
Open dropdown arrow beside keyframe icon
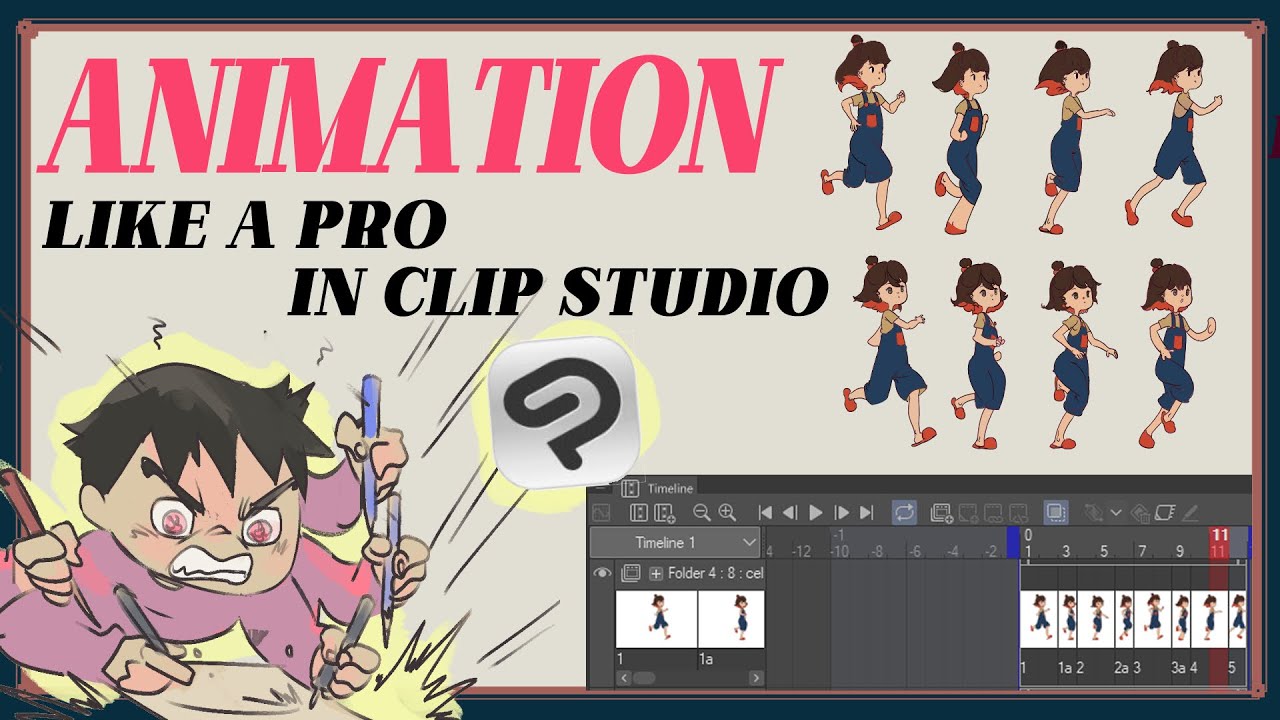tap(1116, 513)
